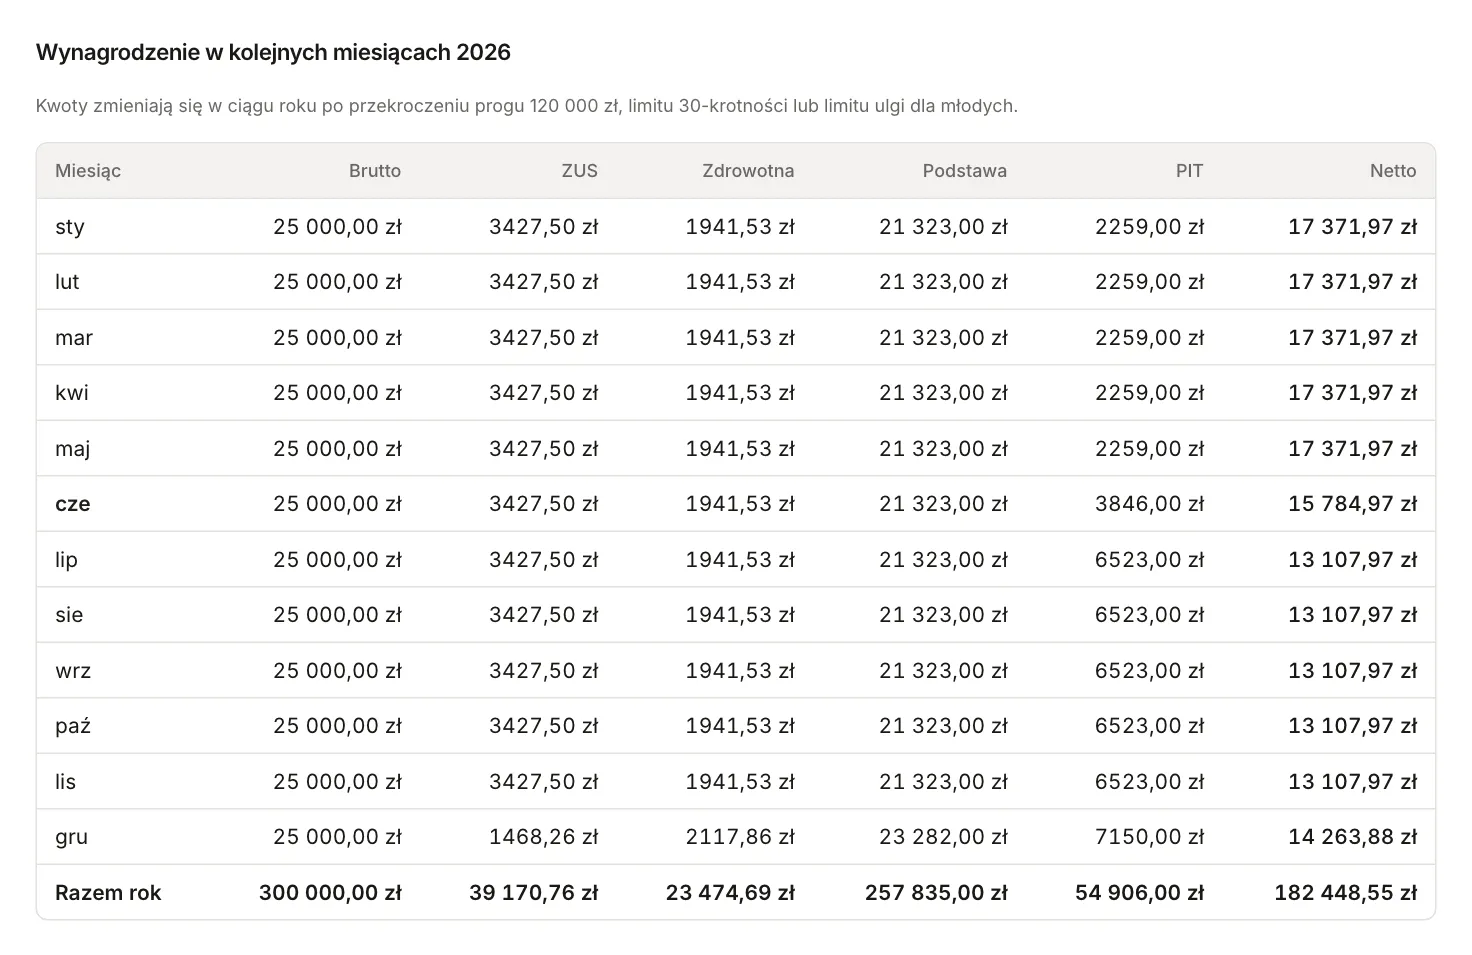Click the 'Miesiąc' column header
Viewport: 1472px width, 955px height.
(x=88, y=171)
